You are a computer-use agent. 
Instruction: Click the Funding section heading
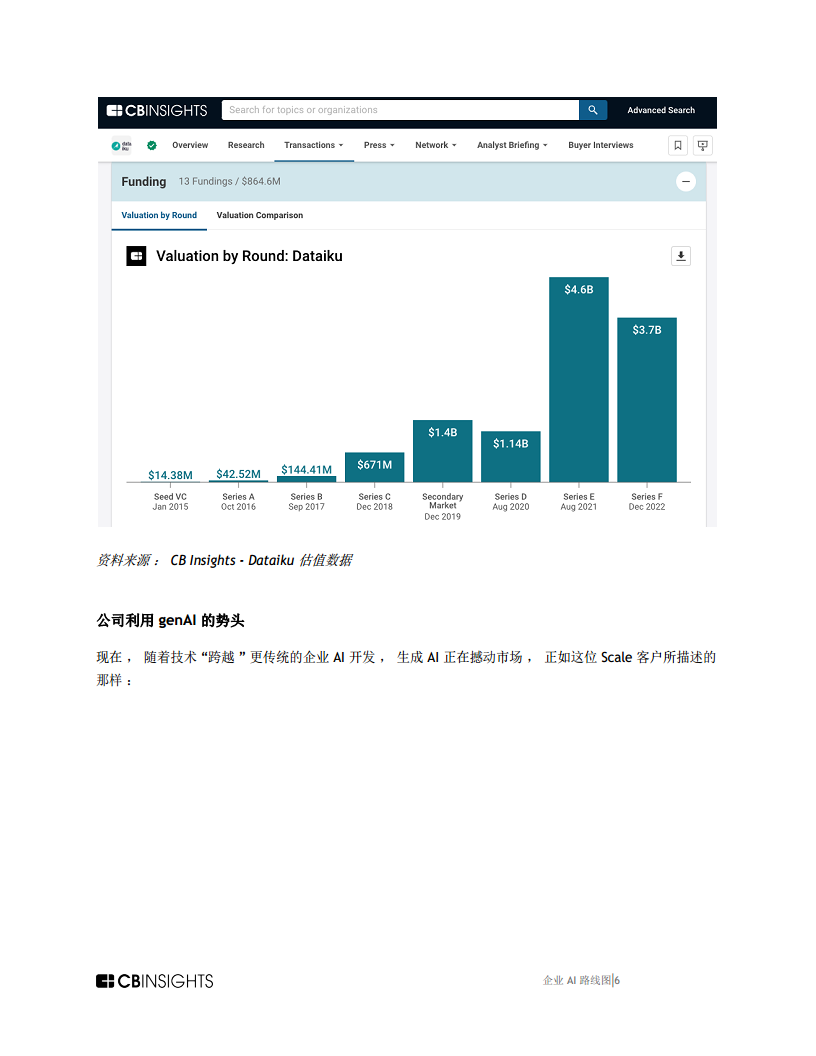pyautogui.click(x=143, y=182)
